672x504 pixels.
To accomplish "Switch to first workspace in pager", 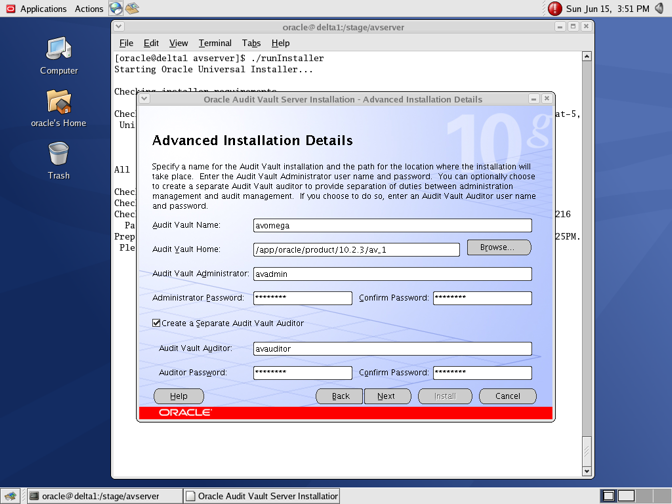I will 608,496.
